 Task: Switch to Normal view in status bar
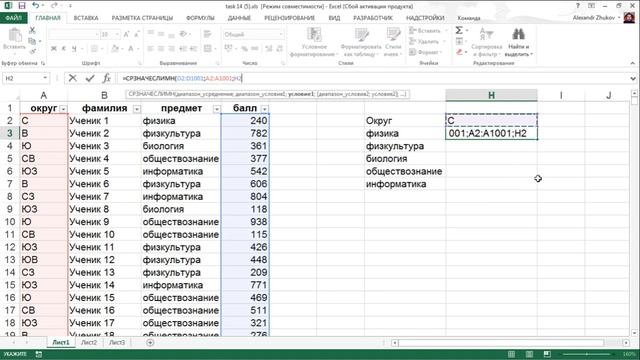[x=511, y=354]
